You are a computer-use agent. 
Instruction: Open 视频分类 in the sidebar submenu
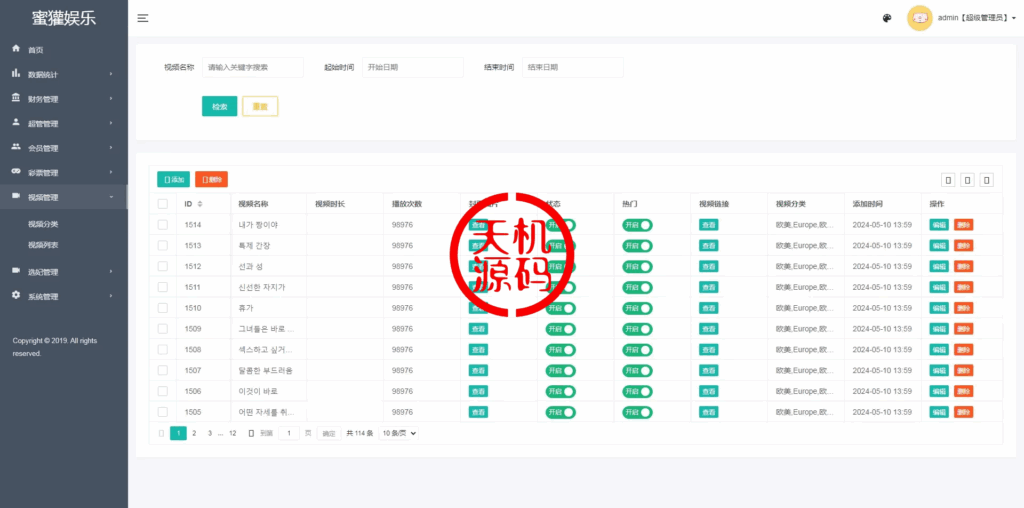click(x=43, y=224)
